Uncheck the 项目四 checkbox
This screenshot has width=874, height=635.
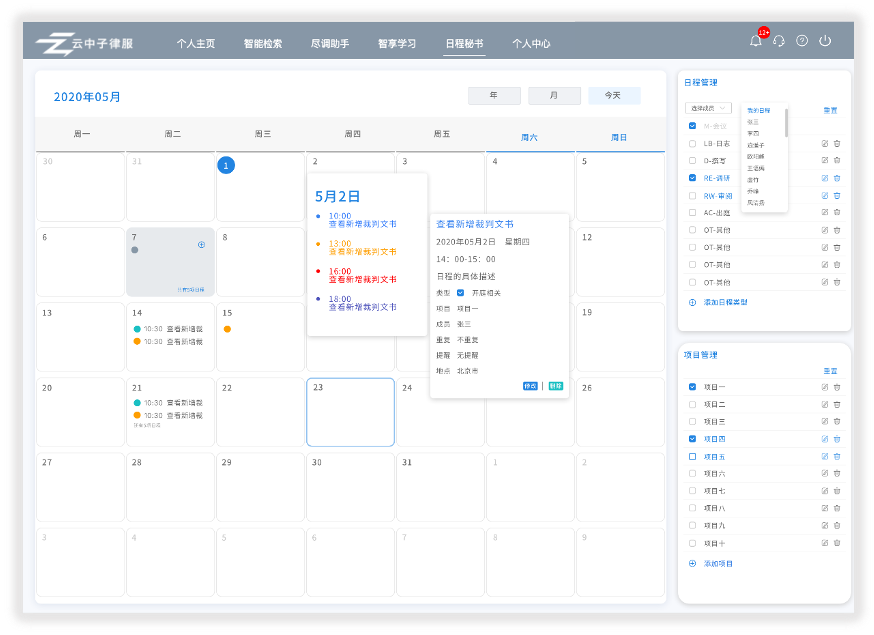[692, 439]
